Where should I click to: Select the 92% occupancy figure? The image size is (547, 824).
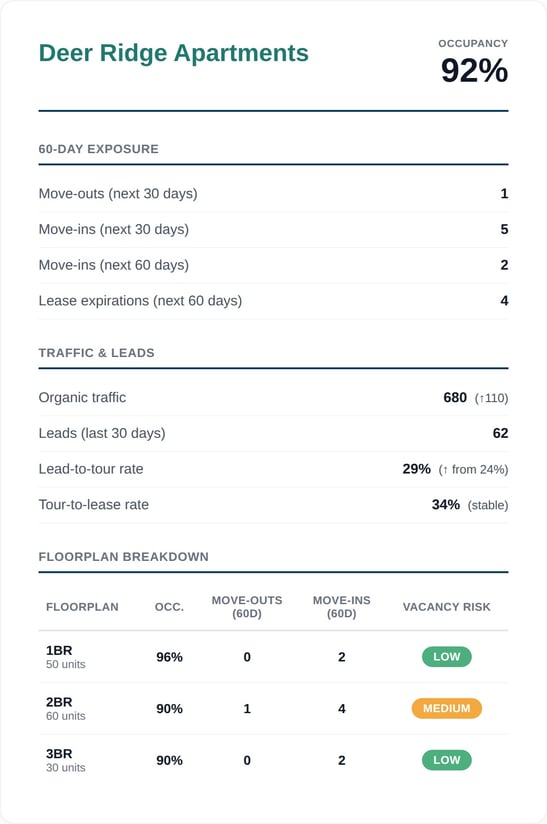pyautogui.click(x=474, y=70)
